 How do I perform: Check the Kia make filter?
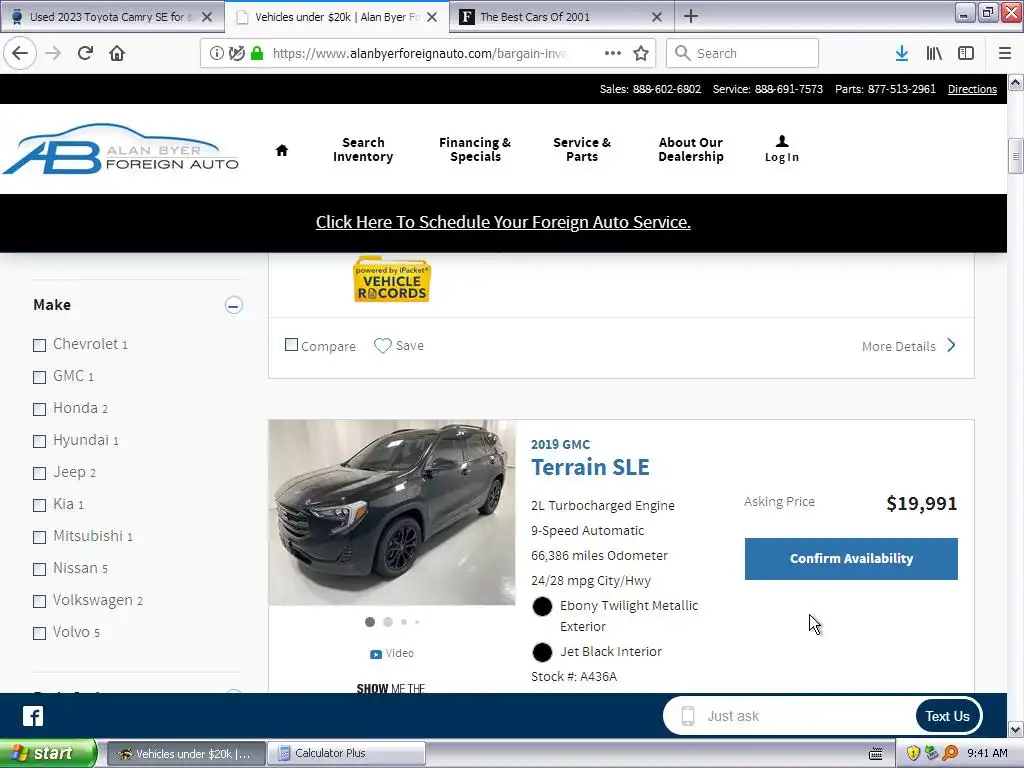tap(40, 505)
